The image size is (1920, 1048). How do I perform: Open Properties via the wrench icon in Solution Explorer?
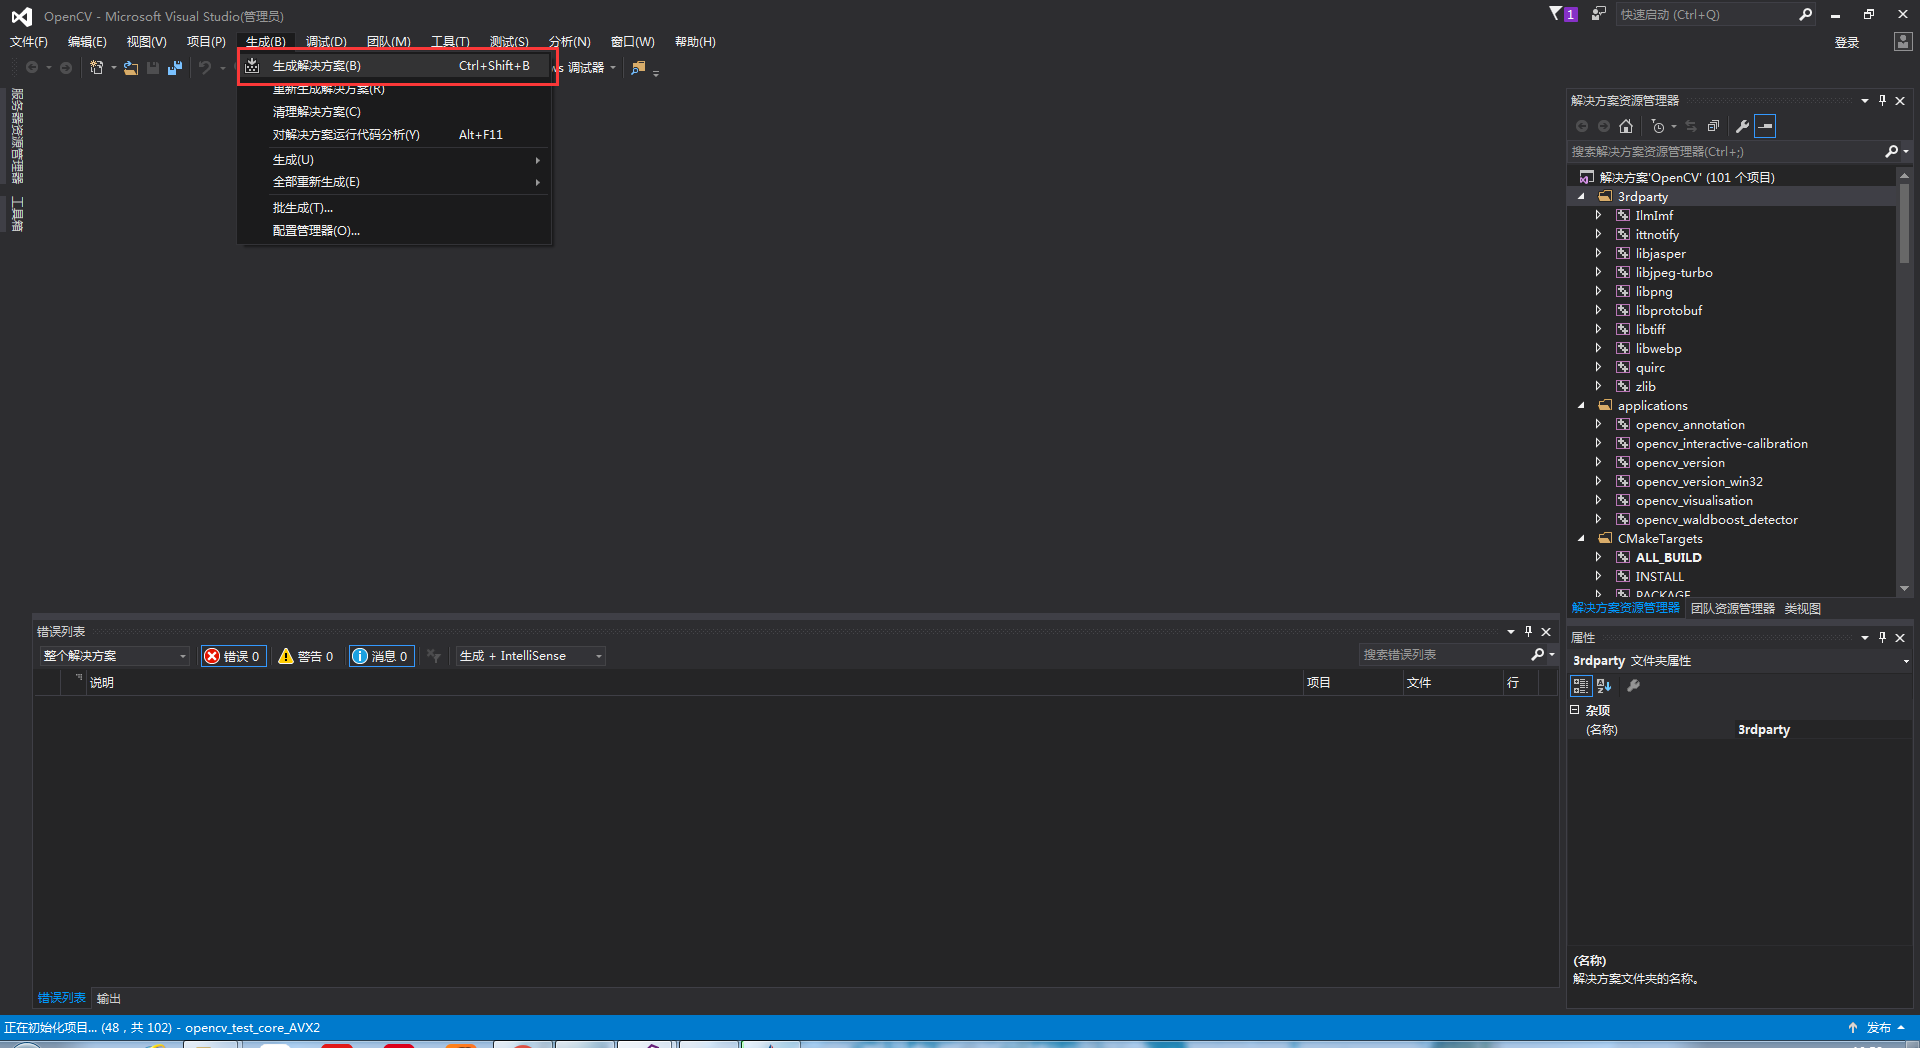tap(1742, 126)
